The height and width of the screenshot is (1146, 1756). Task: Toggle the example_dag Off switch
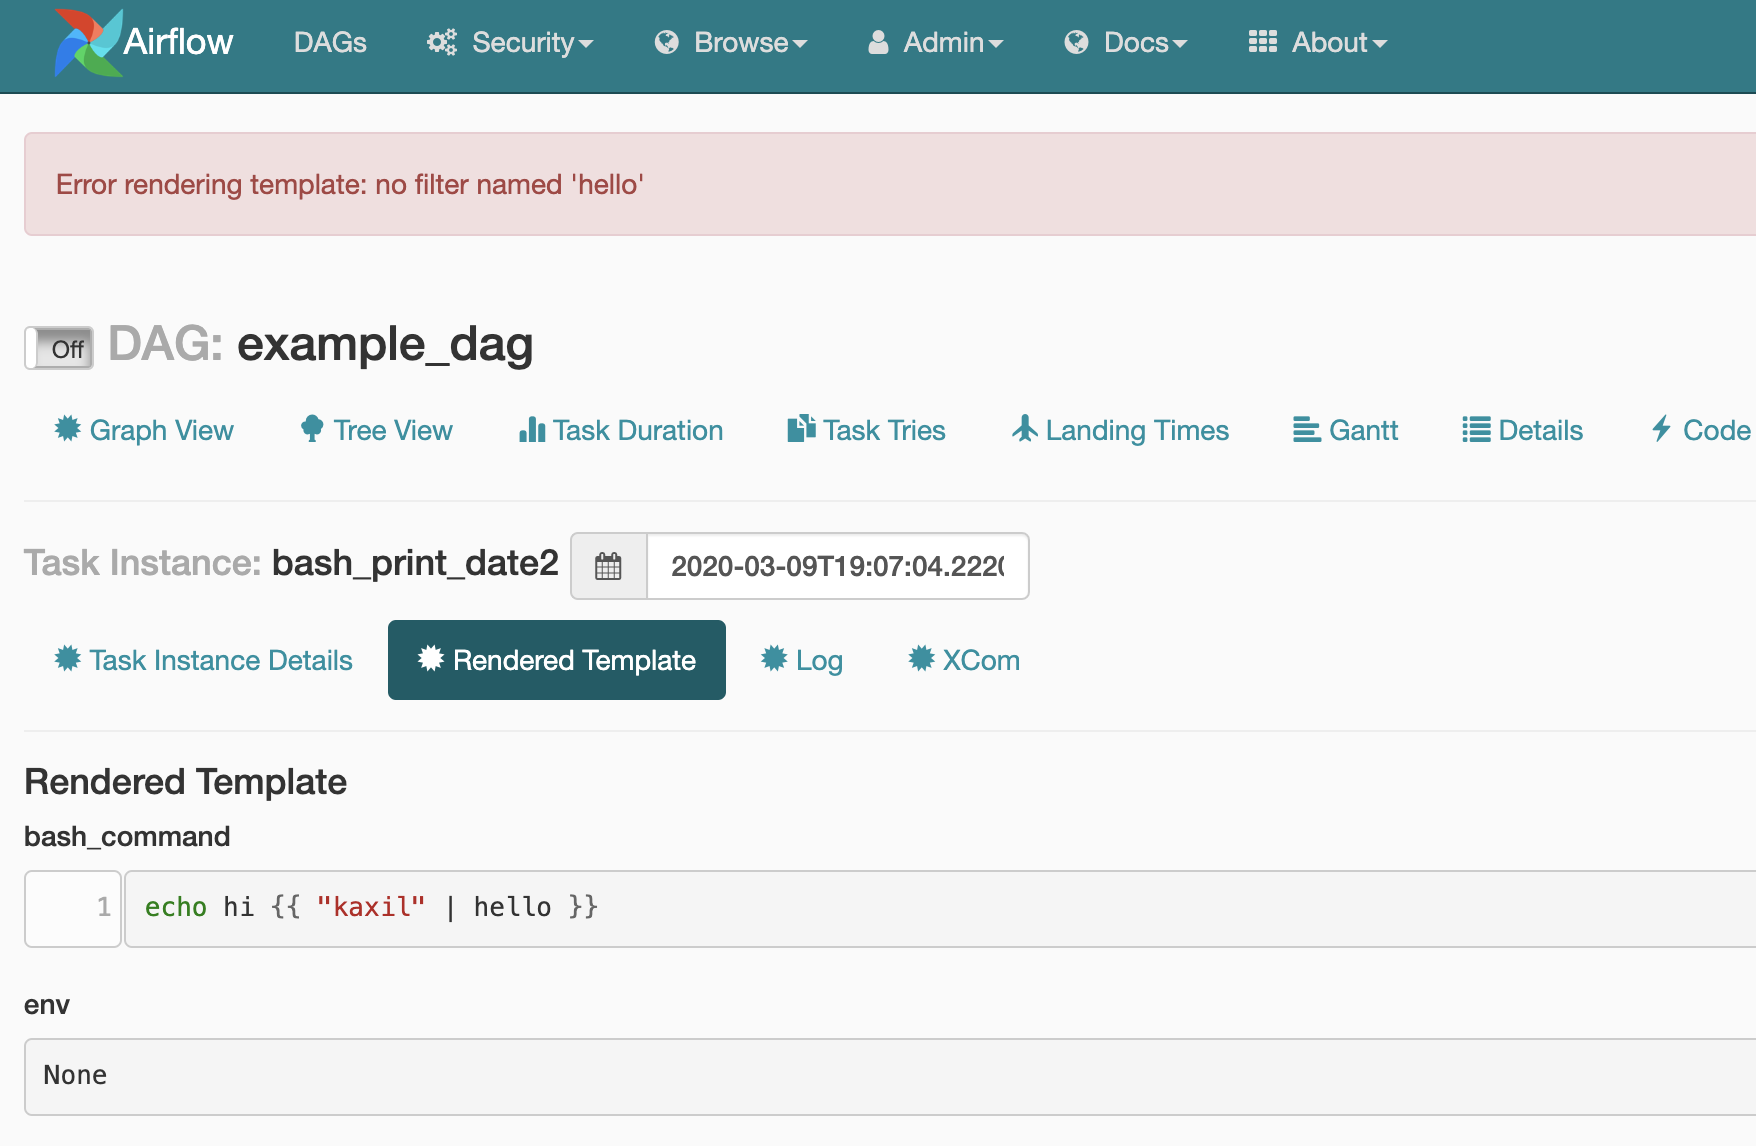[x=59, y=348]
